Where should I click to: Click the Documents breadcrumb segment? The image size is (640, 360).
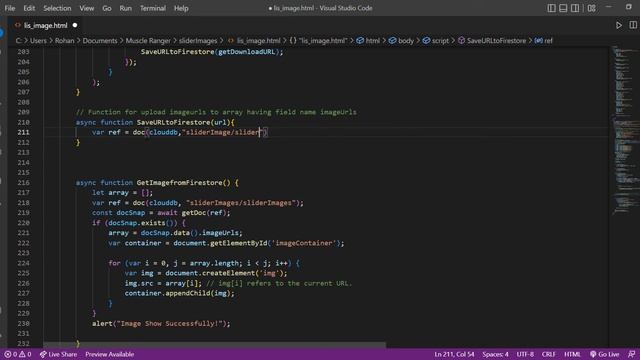100,40
